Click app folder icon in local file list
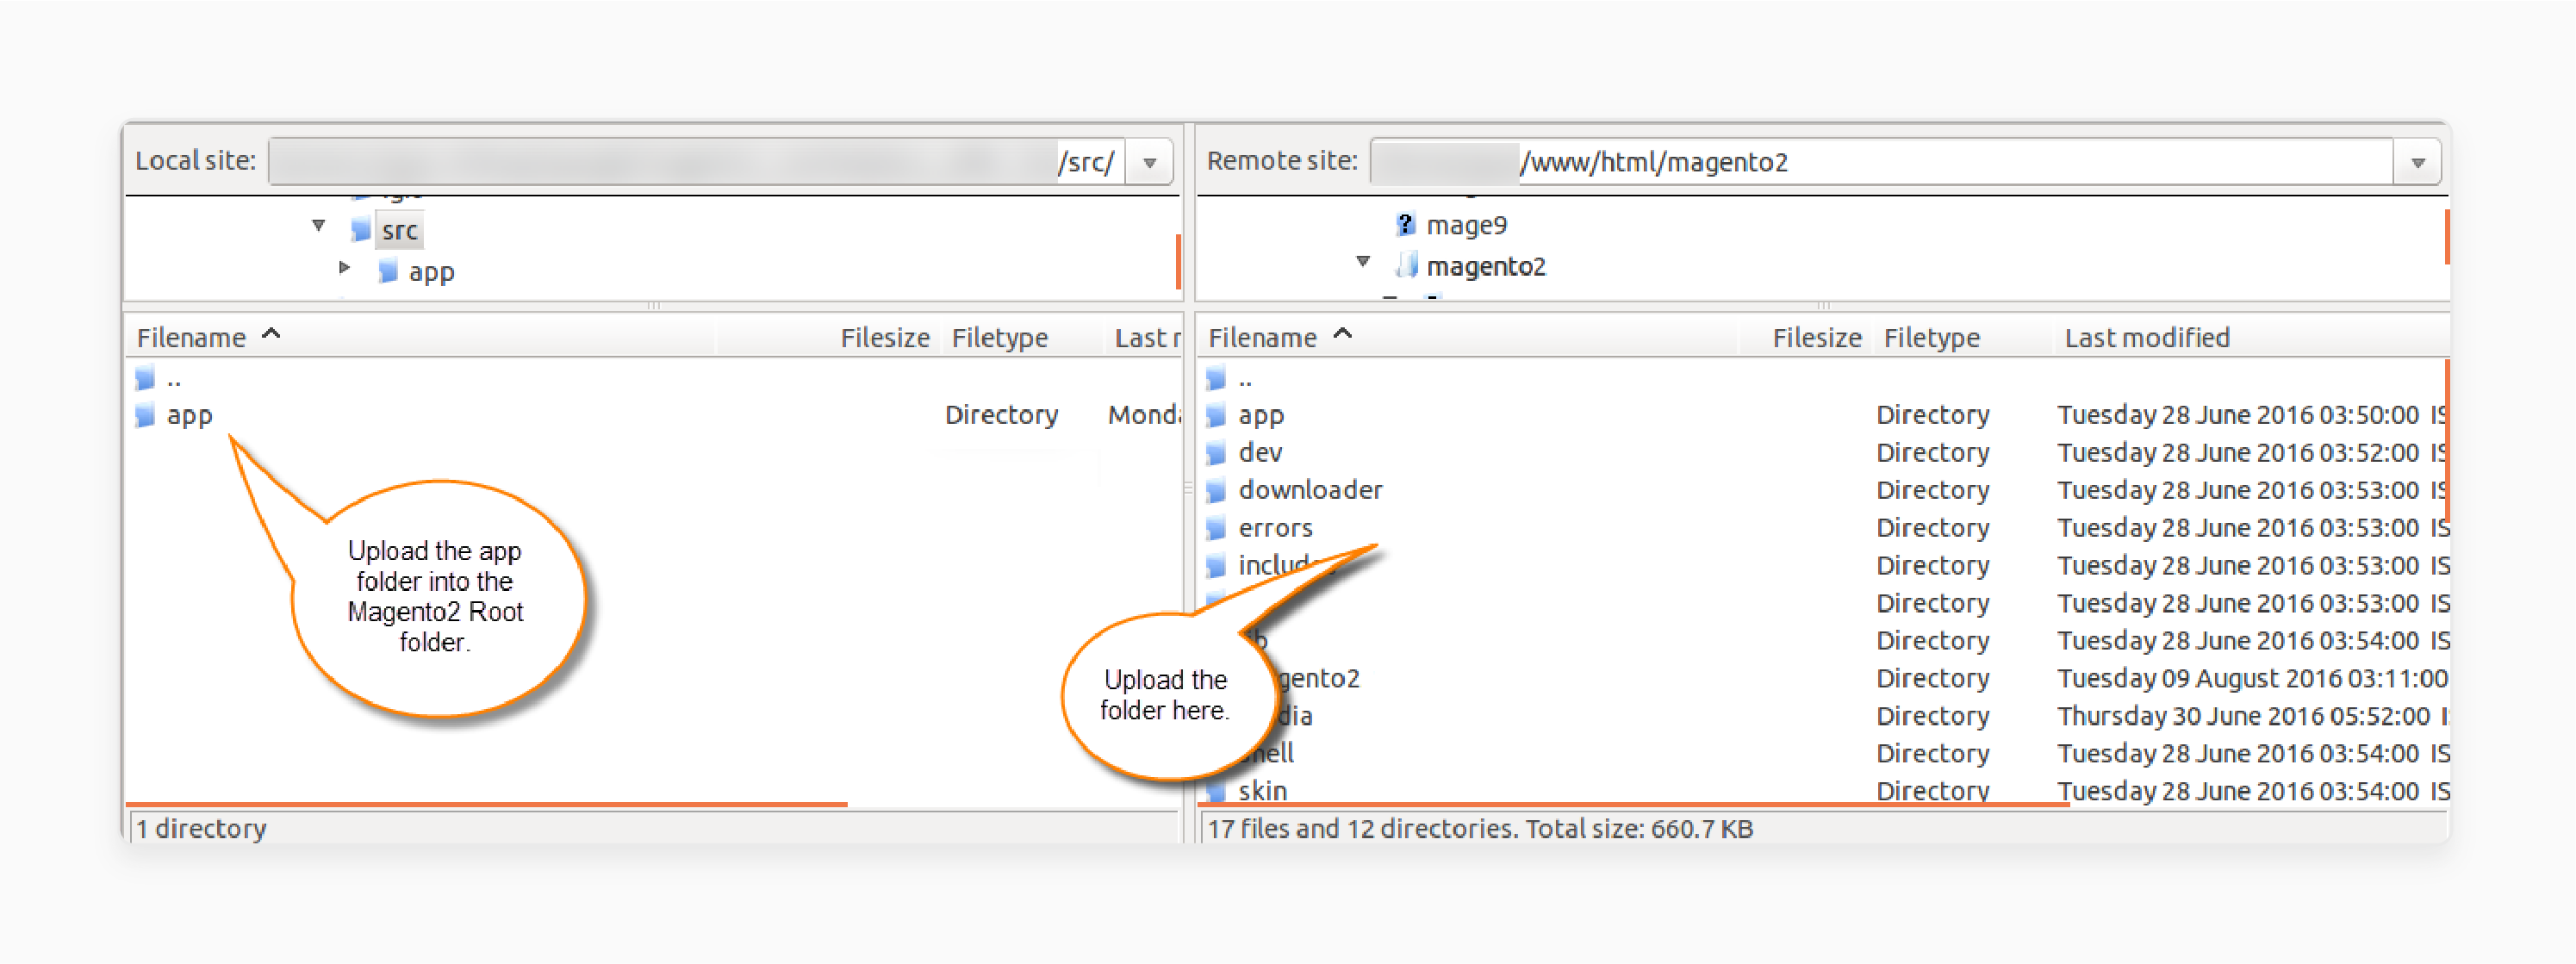 146,415
